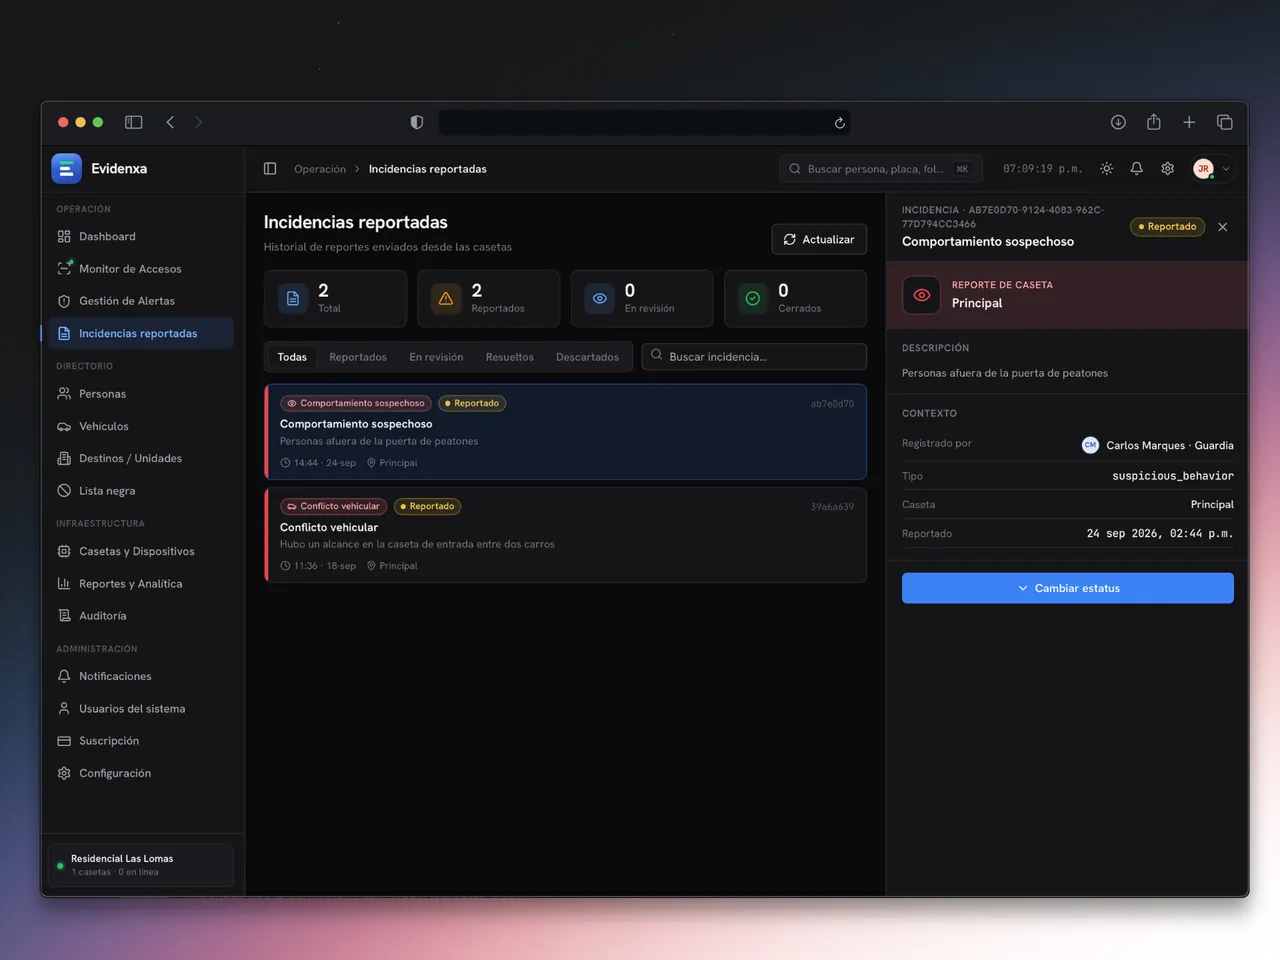Image resolution: width=1280 pixels, height=960 pixels.
Task: Collapse the sidebar with the panel icon
Action: (270, 169)
